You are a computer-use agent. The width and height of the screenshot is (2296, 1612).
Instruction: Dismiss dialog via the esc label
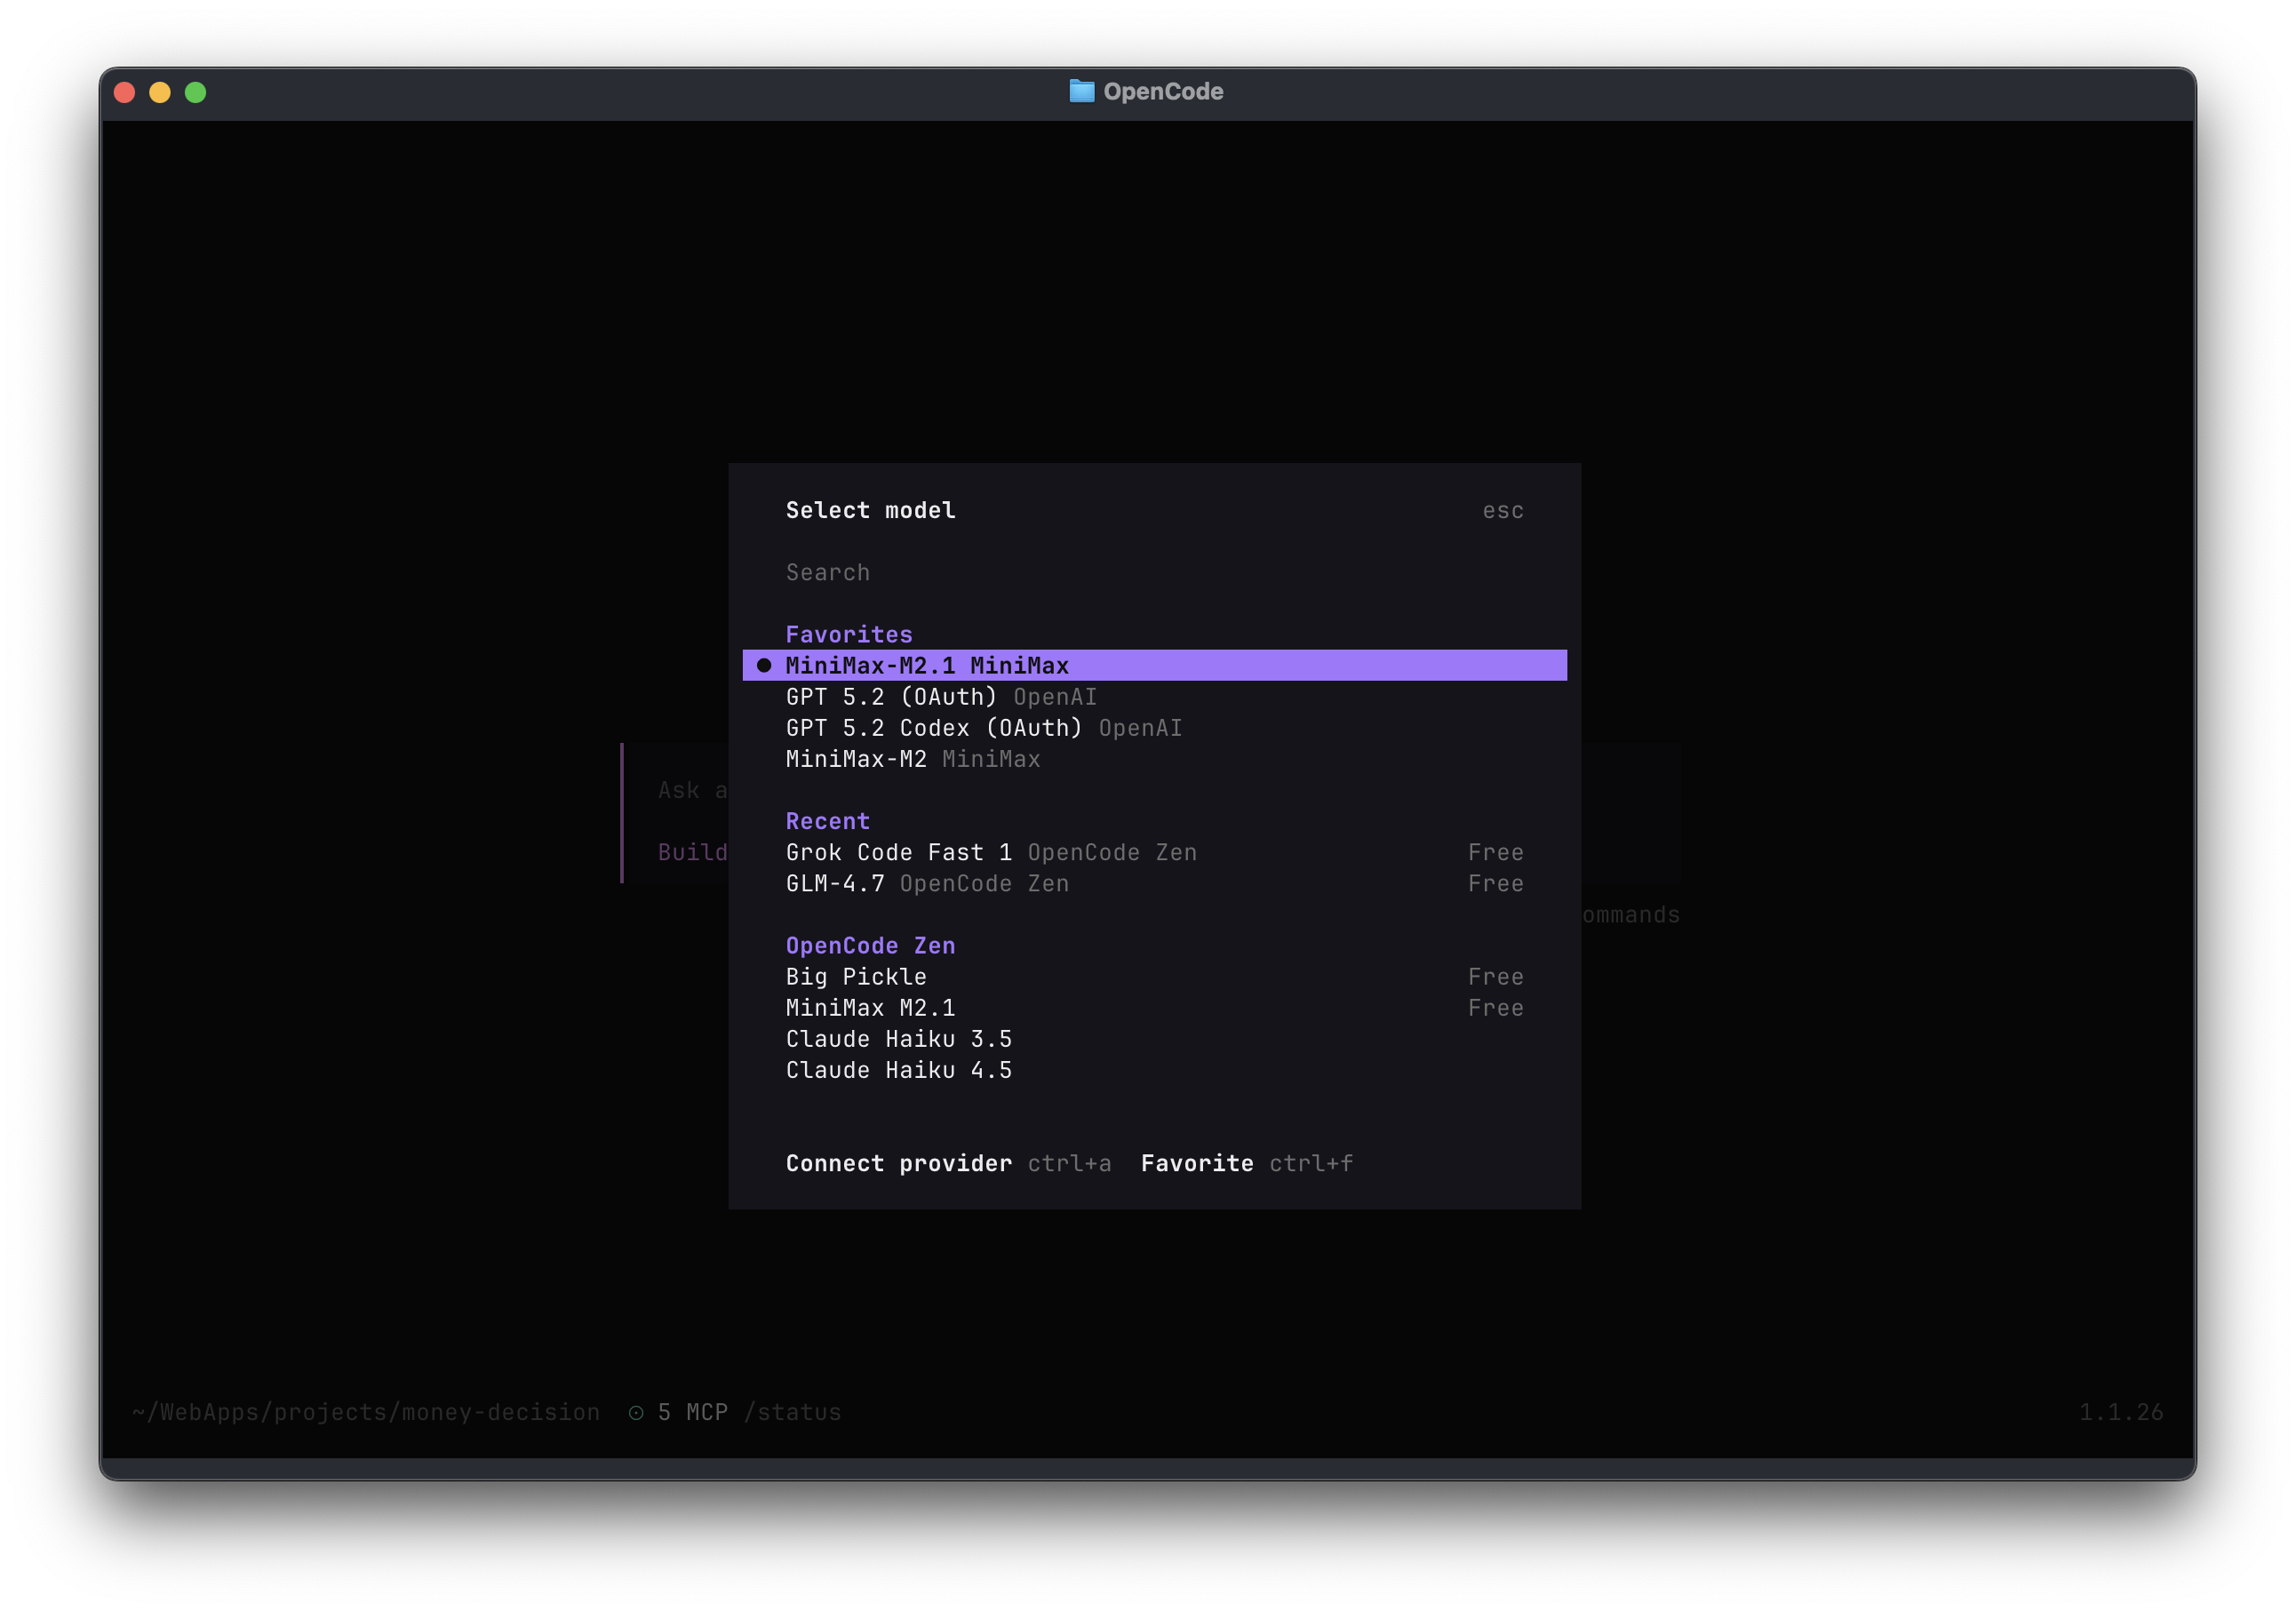[1502, 511]
